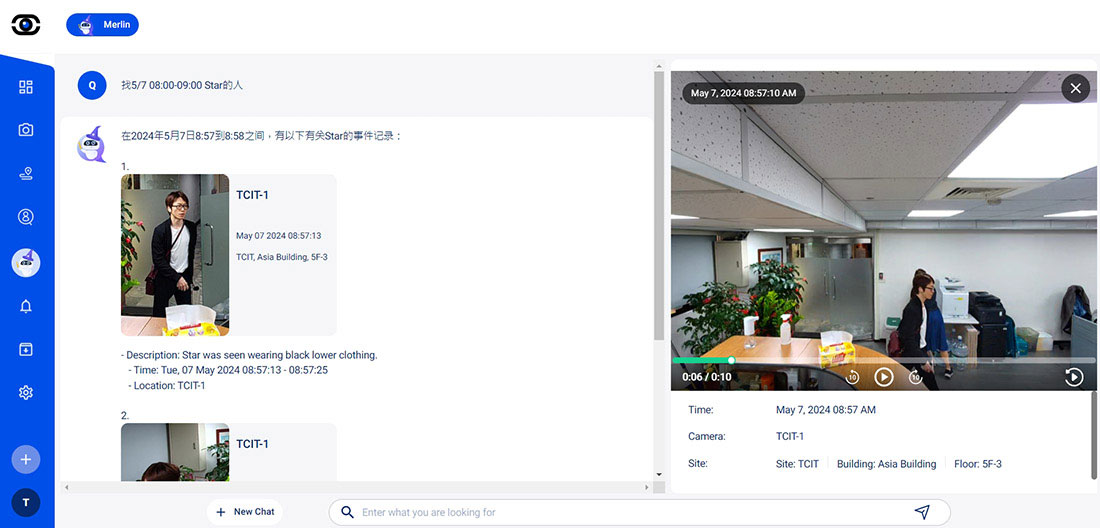Screen dimensions: 1100x528
Task: Open the dashboard grid icon in sidebar
Action: (26, 87)
